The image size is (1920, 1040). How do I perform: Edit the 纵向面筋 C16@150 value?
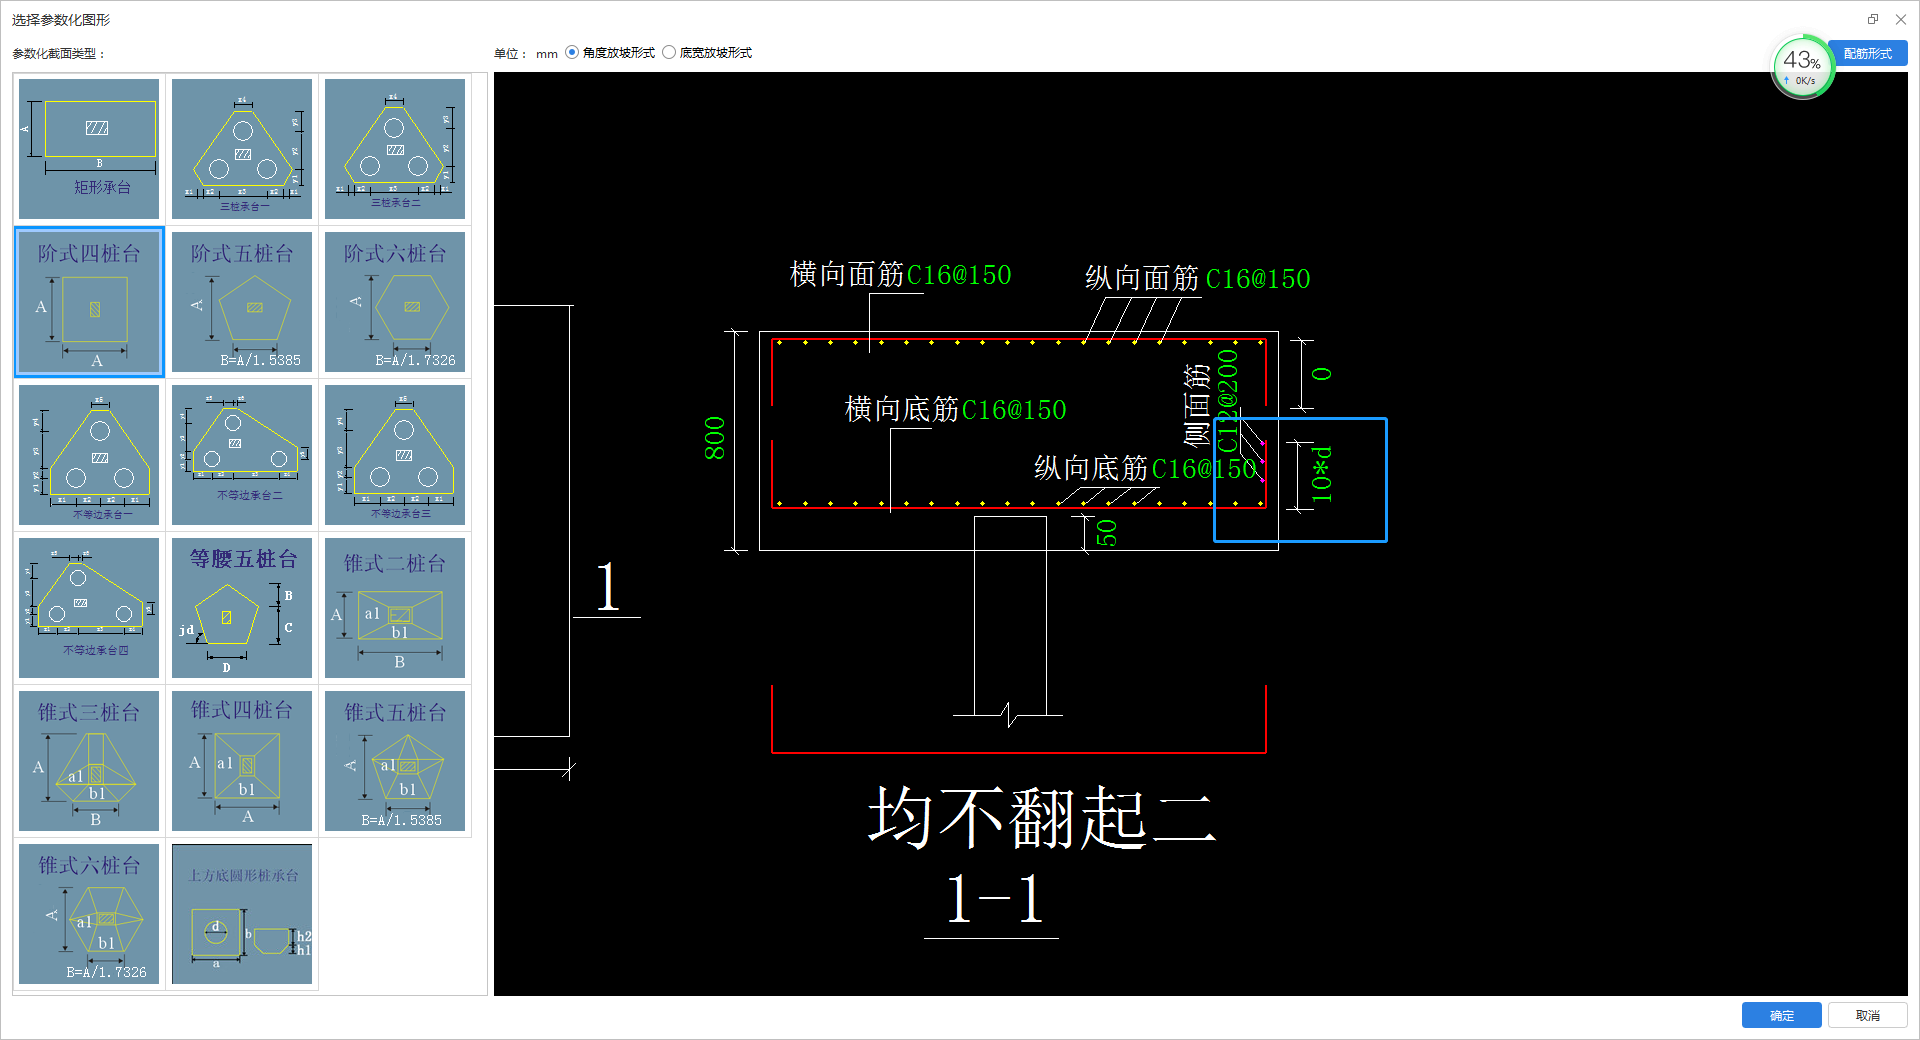pyautogui.click(x=1258, y=279)
